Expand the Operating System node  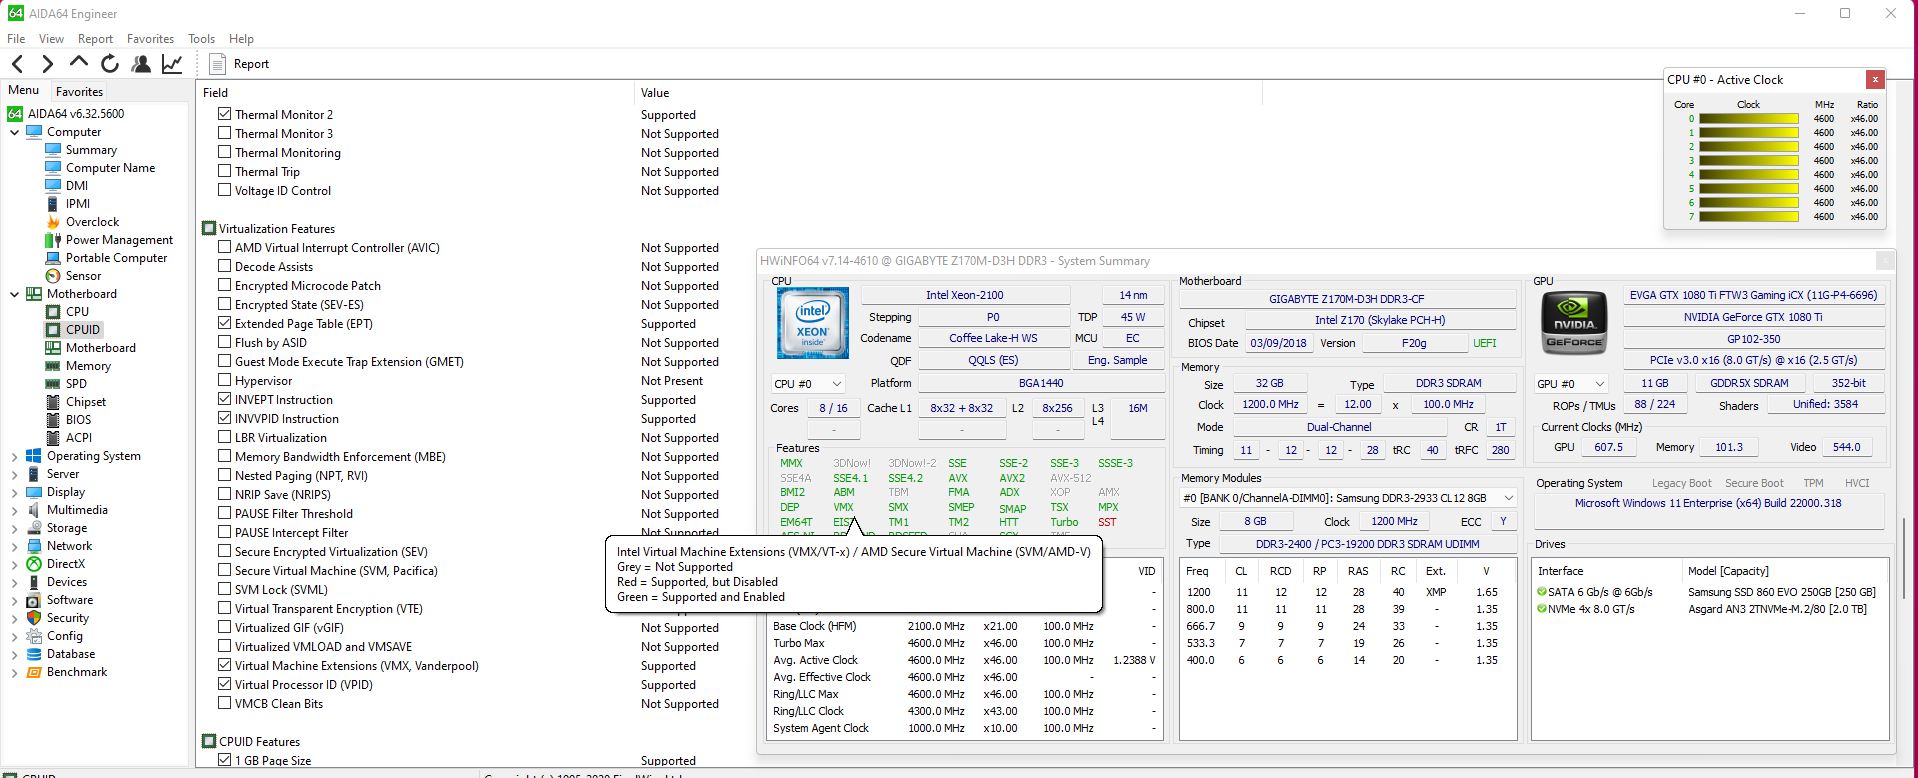click(x=14, y=456)
